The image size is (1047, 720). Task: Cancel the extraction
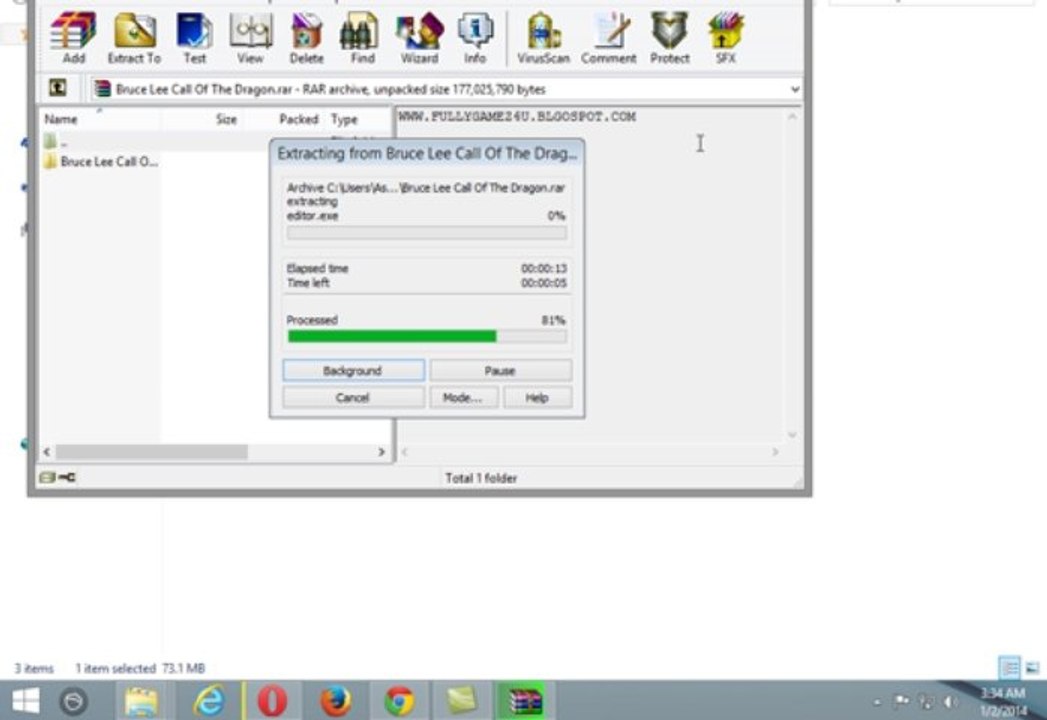pyautogui.click(x=353, y=397)
